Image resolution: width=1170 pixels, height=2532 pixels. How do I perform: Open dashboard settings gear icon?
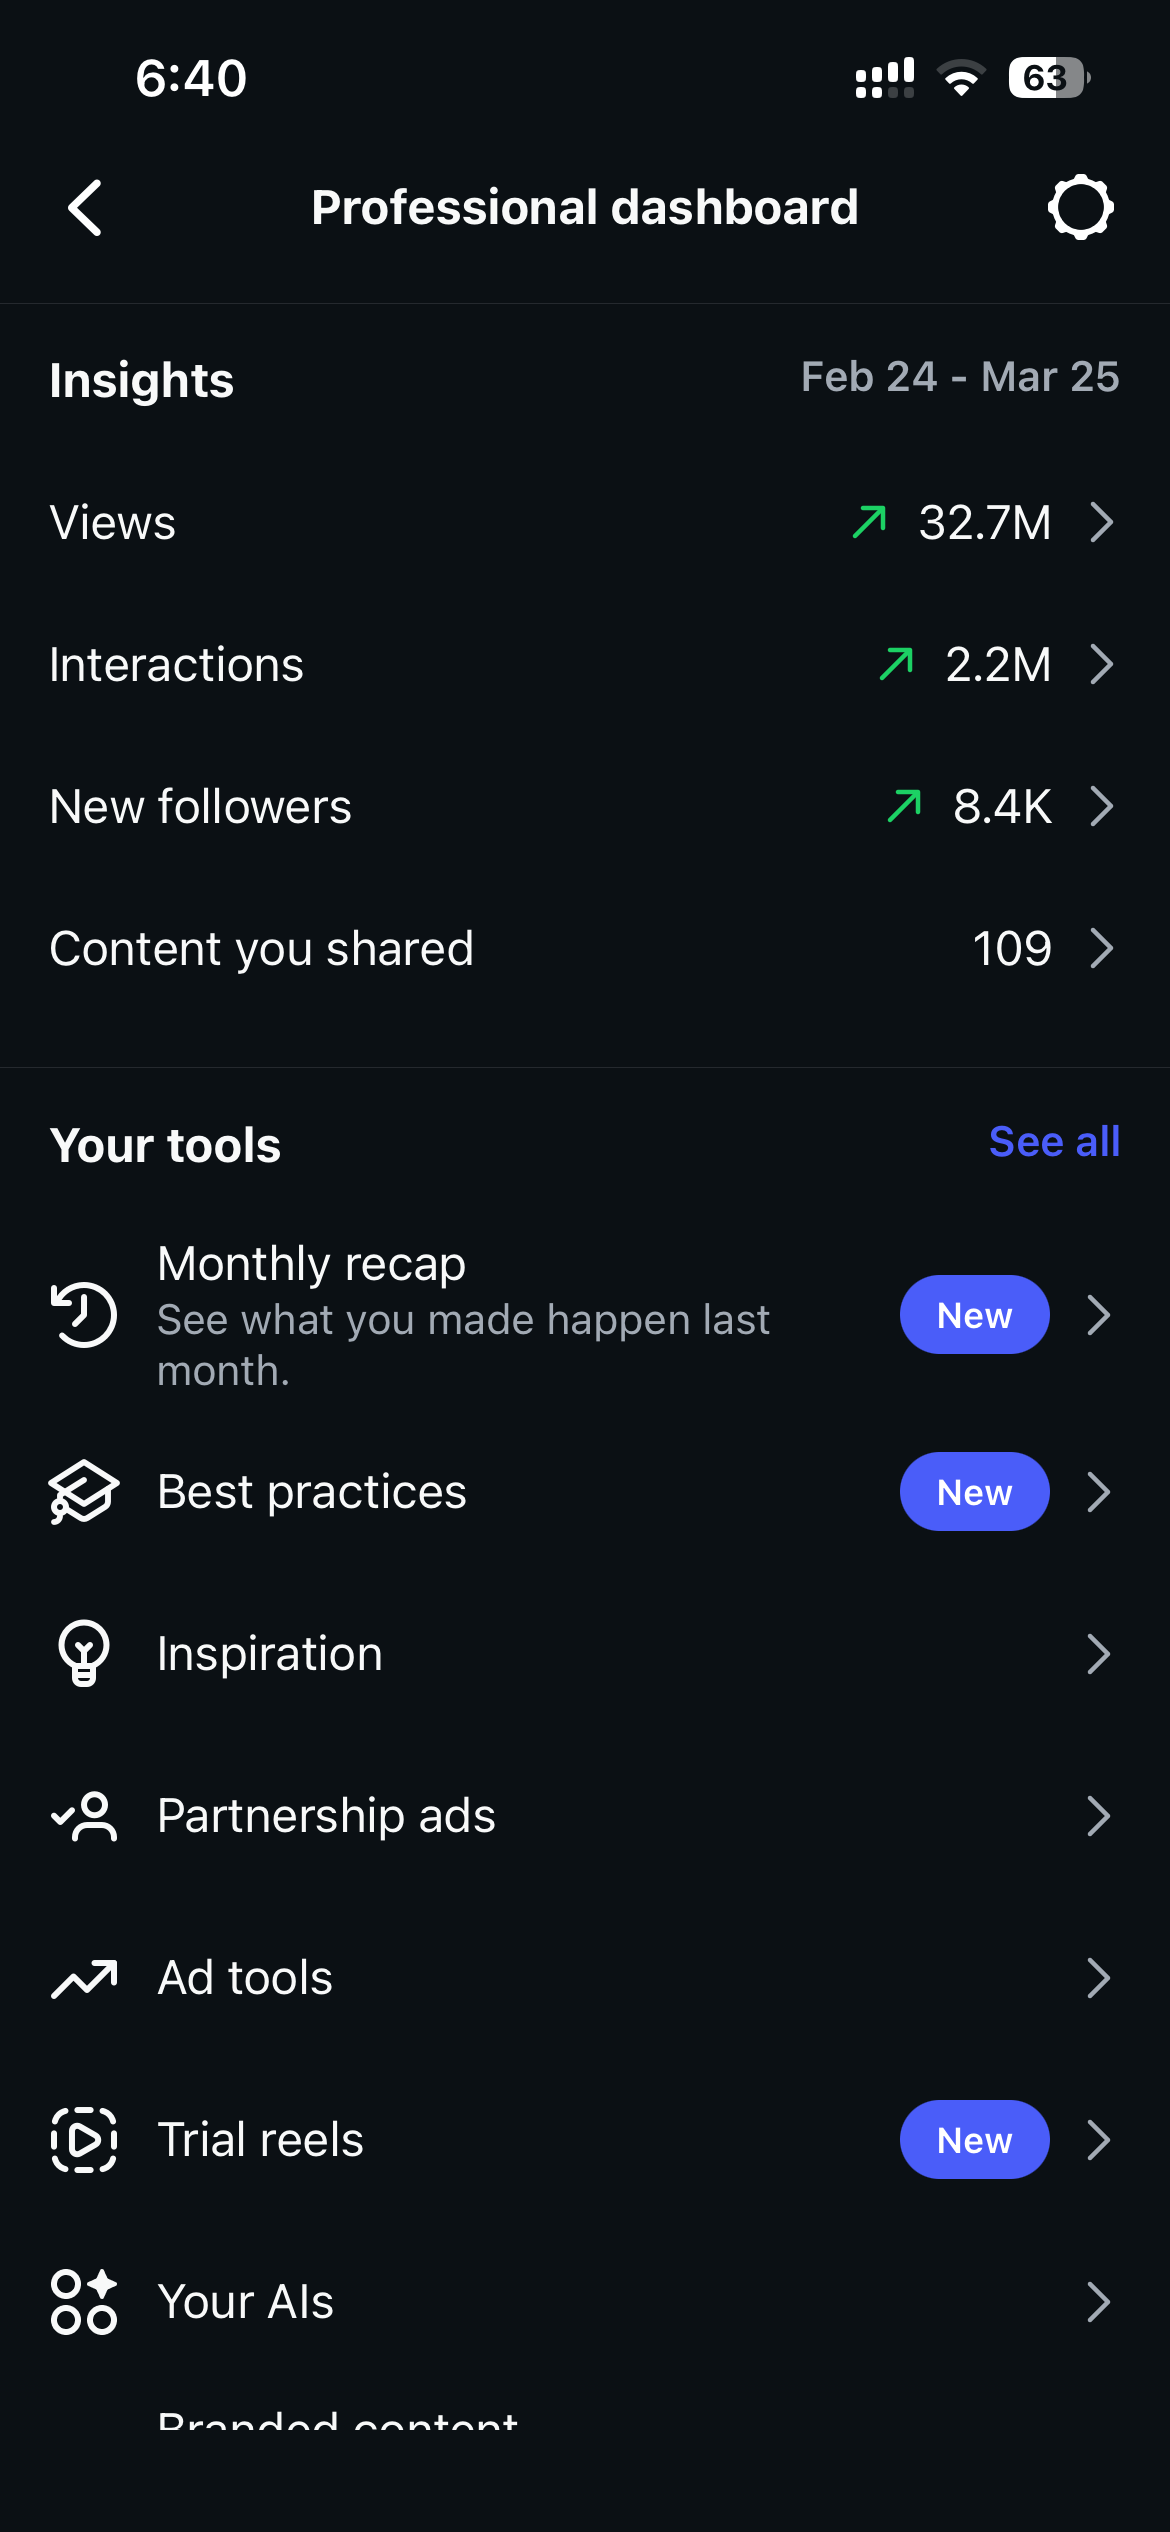click(x=1080, y=208)
